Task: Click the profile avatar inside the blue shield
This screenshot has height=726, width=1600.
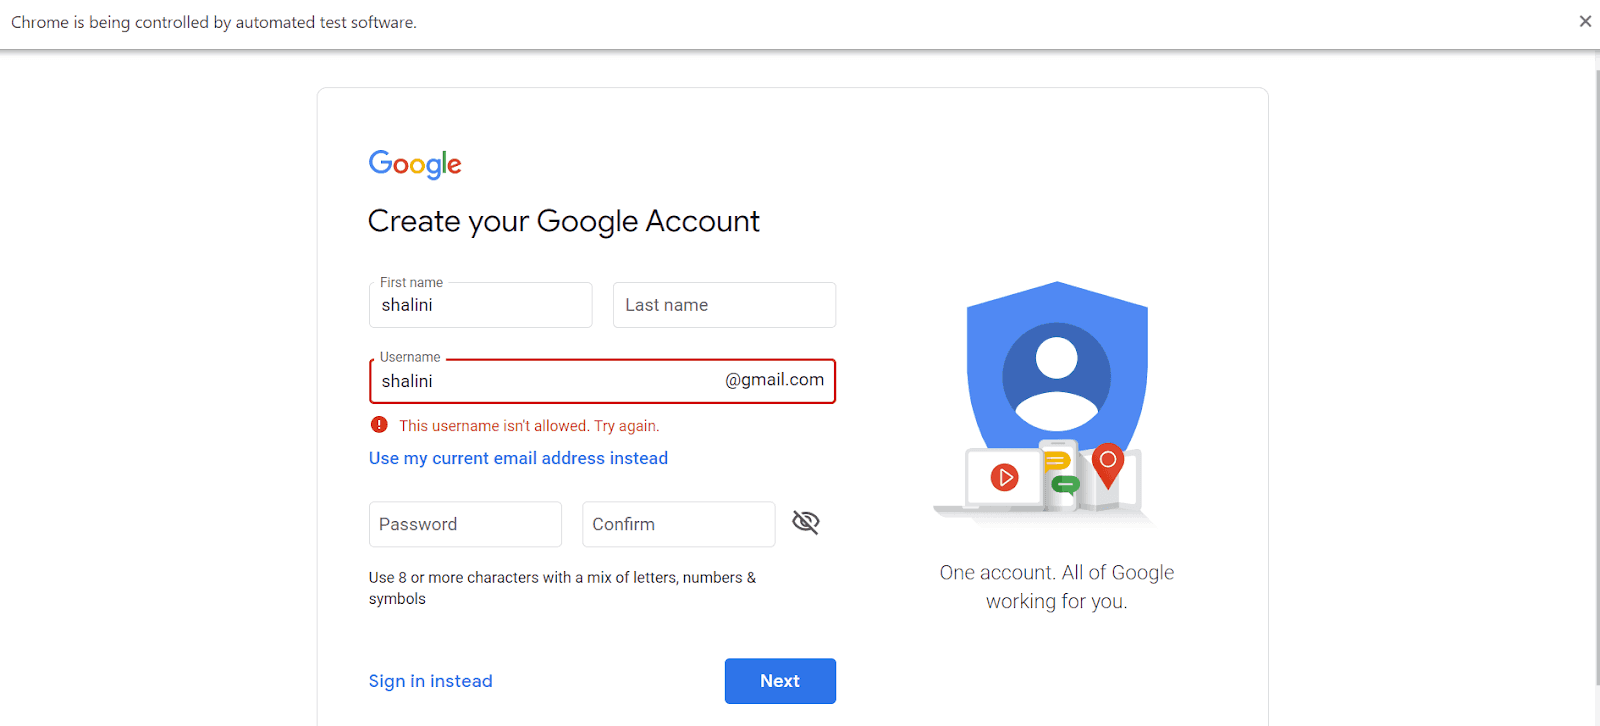Action: (1056, 375)
